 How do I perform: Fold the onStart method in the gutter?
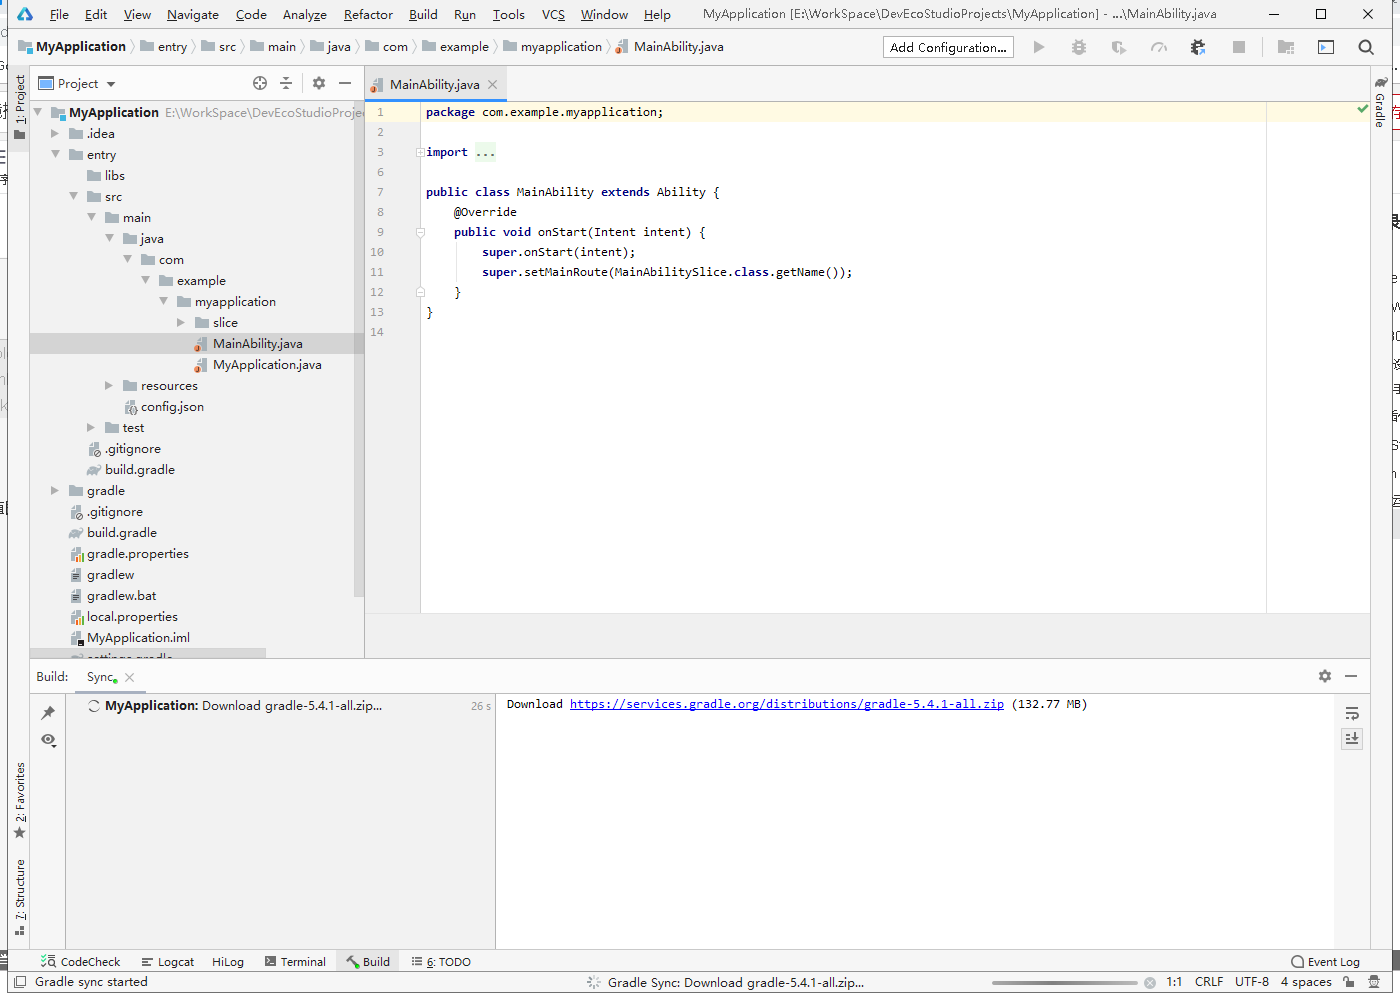click(420, 232)
